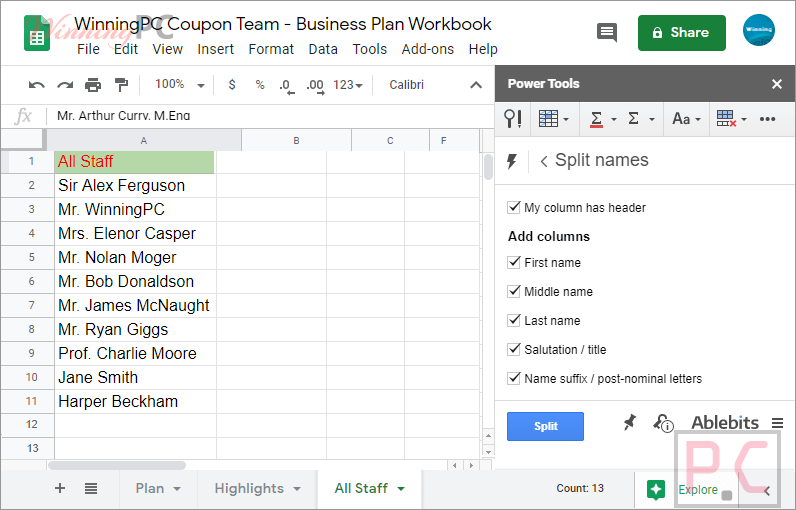Select column A header
Viewport: 796px width, 510px height.
tap(144, 141)
